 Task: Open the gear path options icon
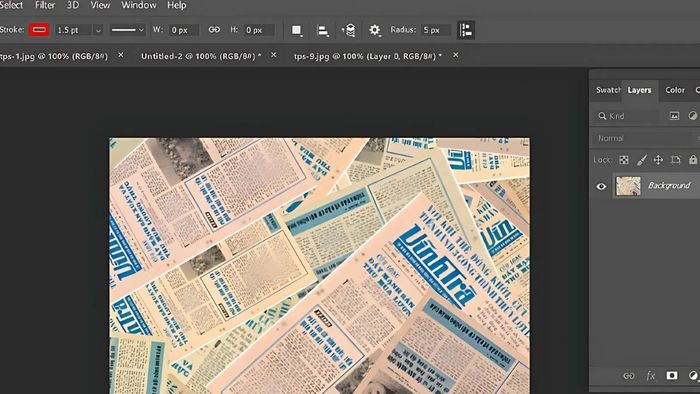(x=375, y=30)
